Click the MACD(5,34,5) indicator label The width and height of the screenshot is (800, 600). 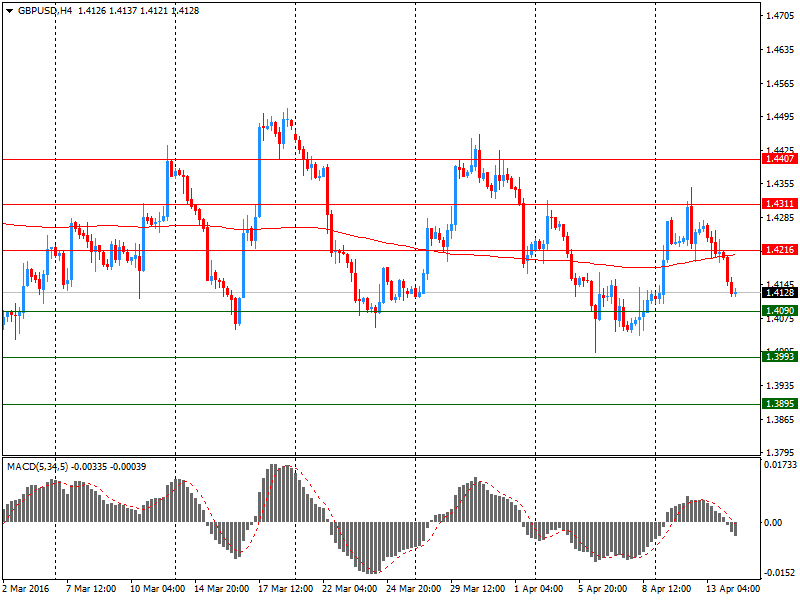(x=37, y=467)
